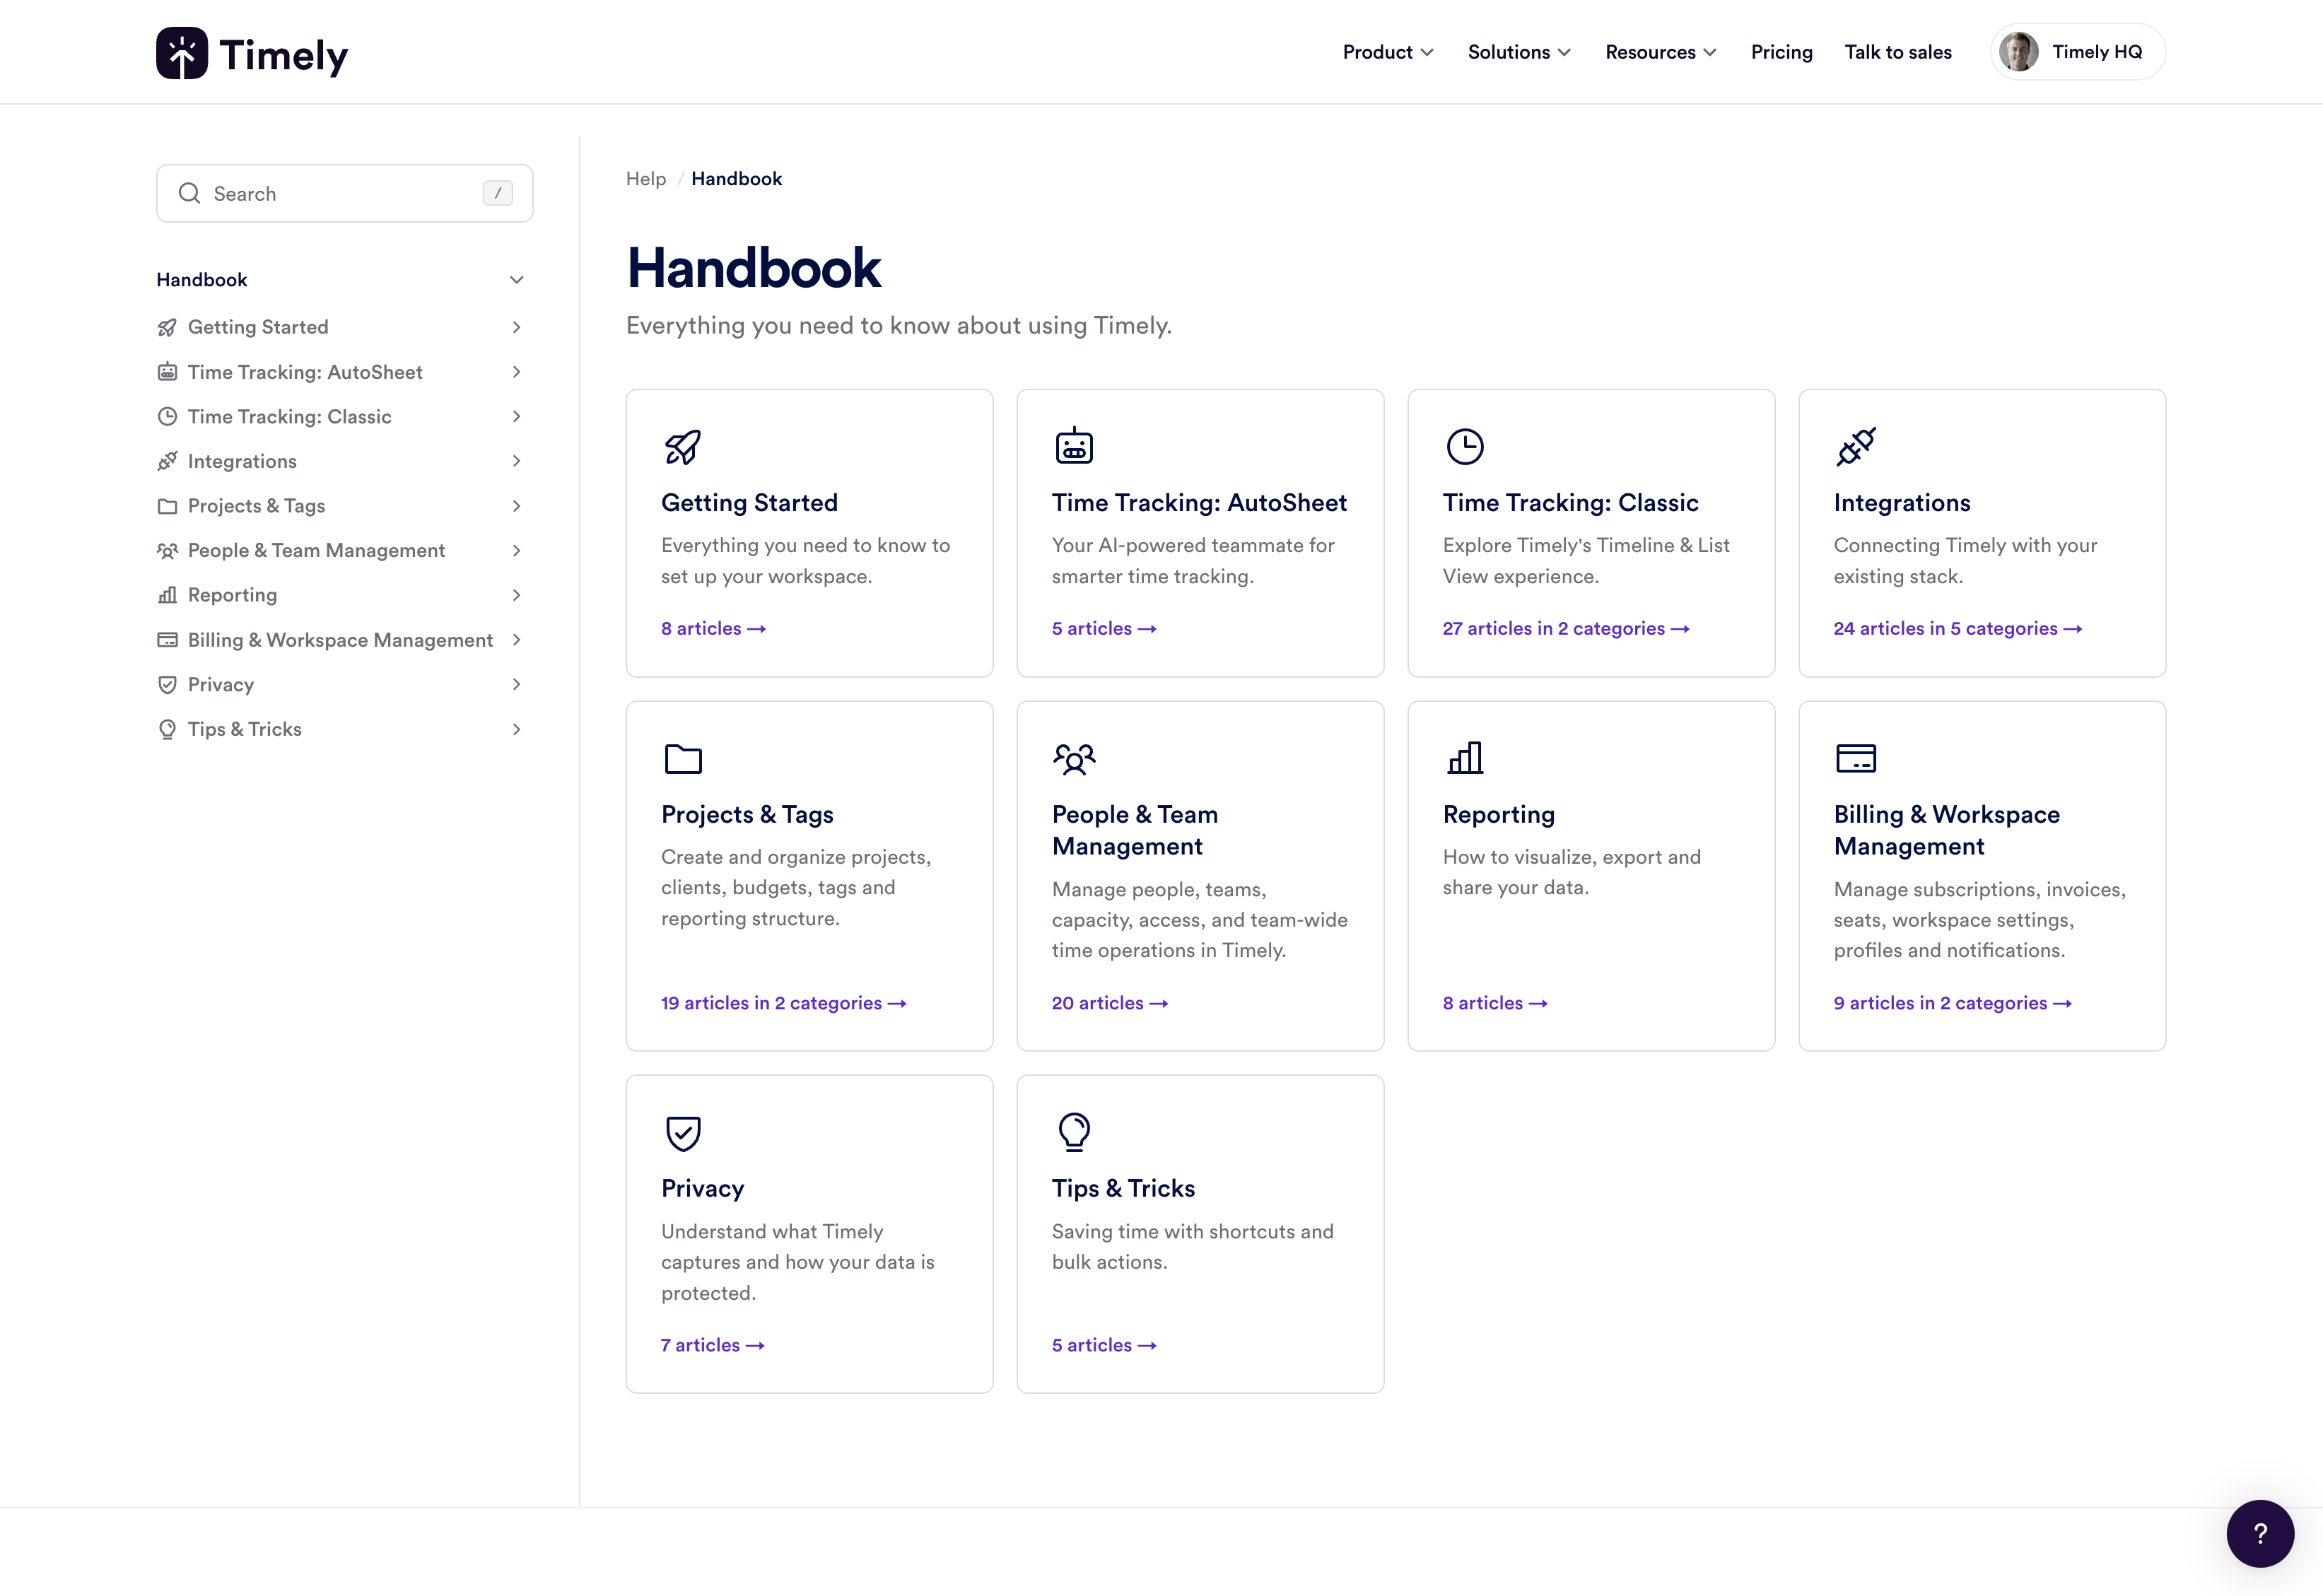The height and width of the screenshot is (1596, 2323).
Task: Open the round help question-mark button
Action: point(2259,1532)
